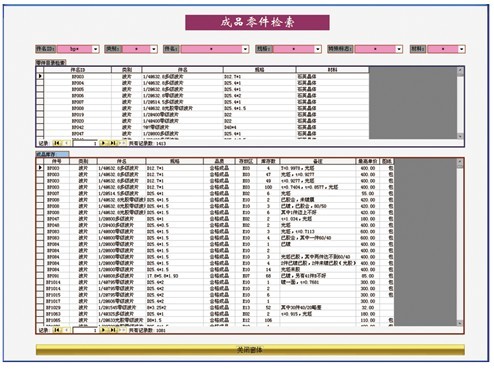Image resolution: width=494 pixels, height=369 pixels.
Task: Click the stock quantity cell 106
Action: tap(268, 320)
